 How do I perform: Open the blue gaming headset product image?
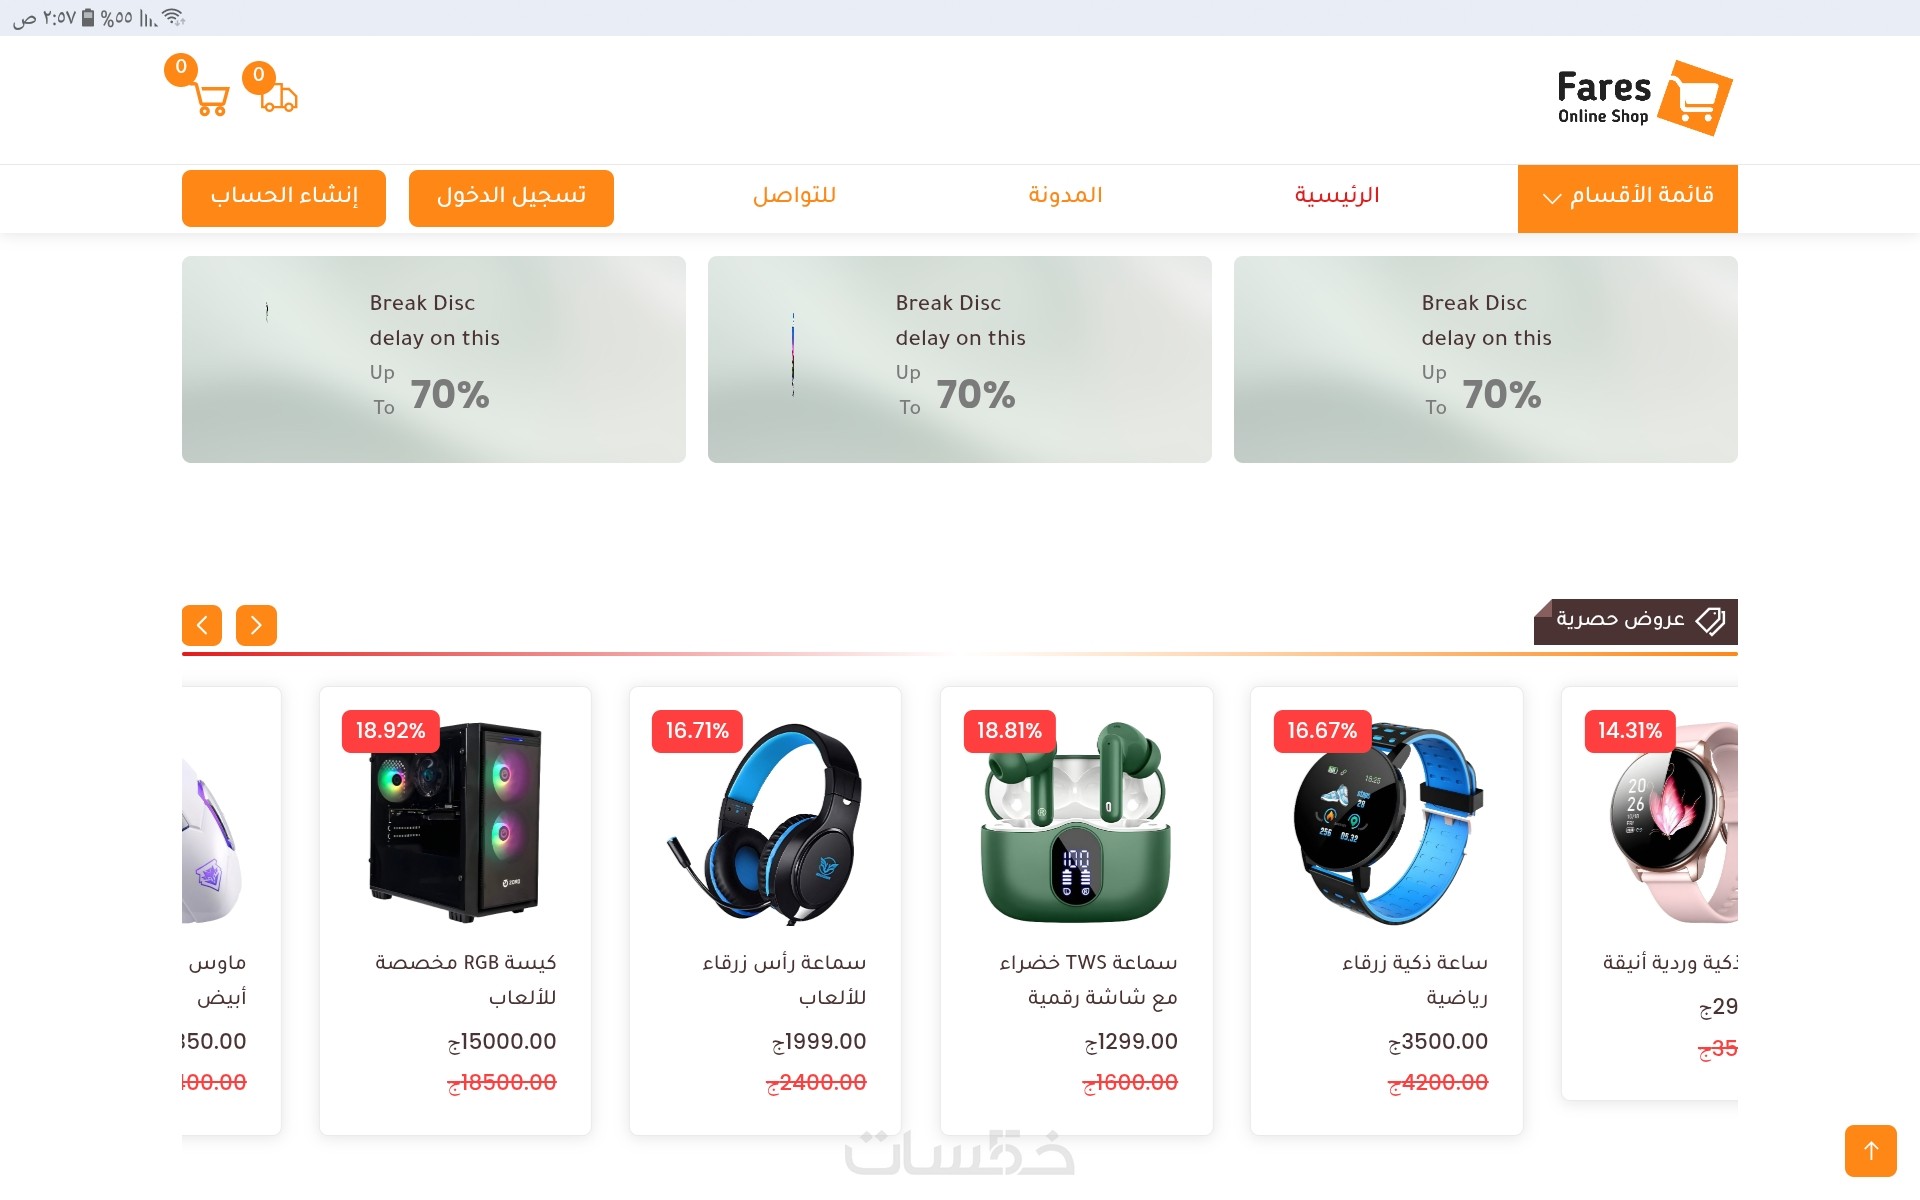(x=765, y=822)
